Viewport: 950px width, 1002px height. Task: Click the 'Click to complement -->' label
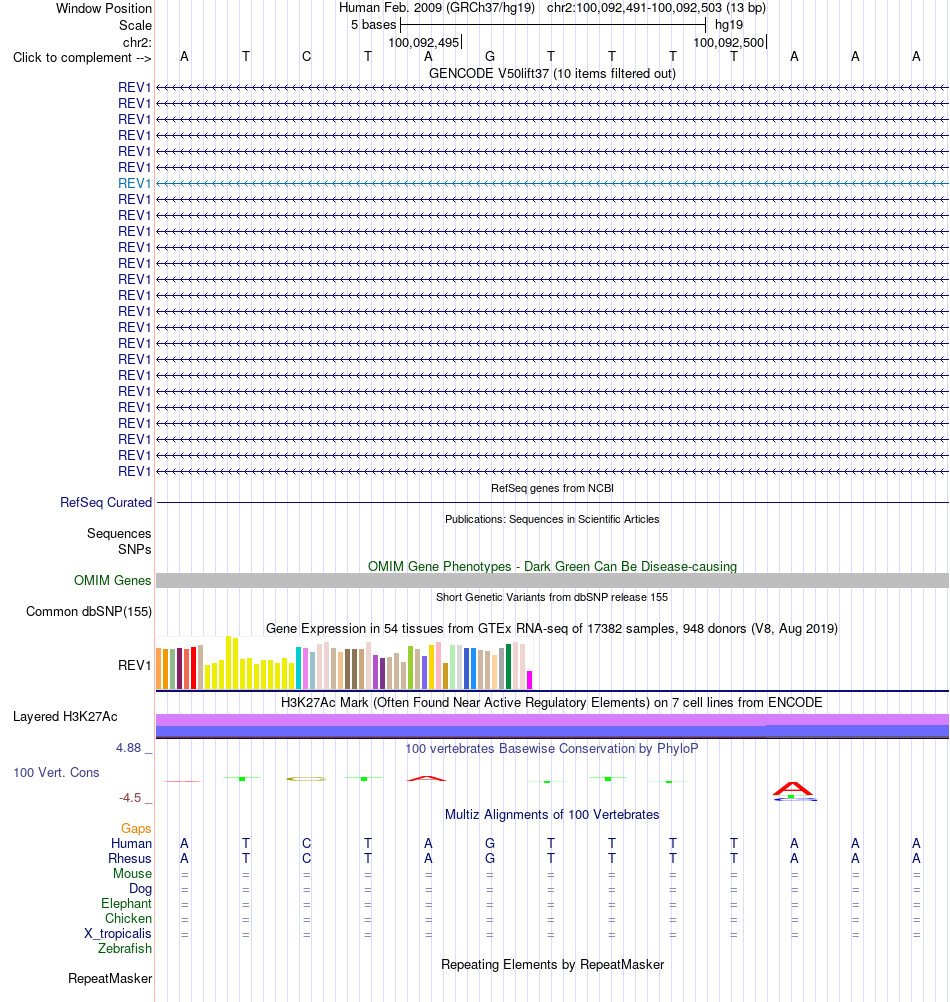click(82, 58)
